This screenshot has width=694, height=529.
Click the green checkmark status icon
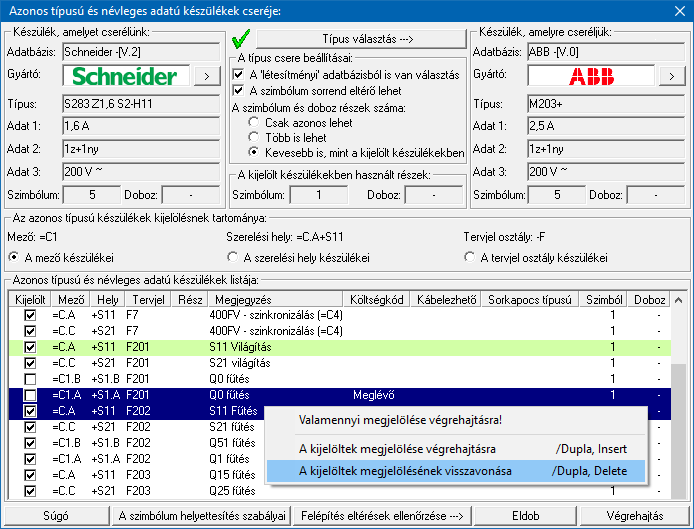(241, 39)
